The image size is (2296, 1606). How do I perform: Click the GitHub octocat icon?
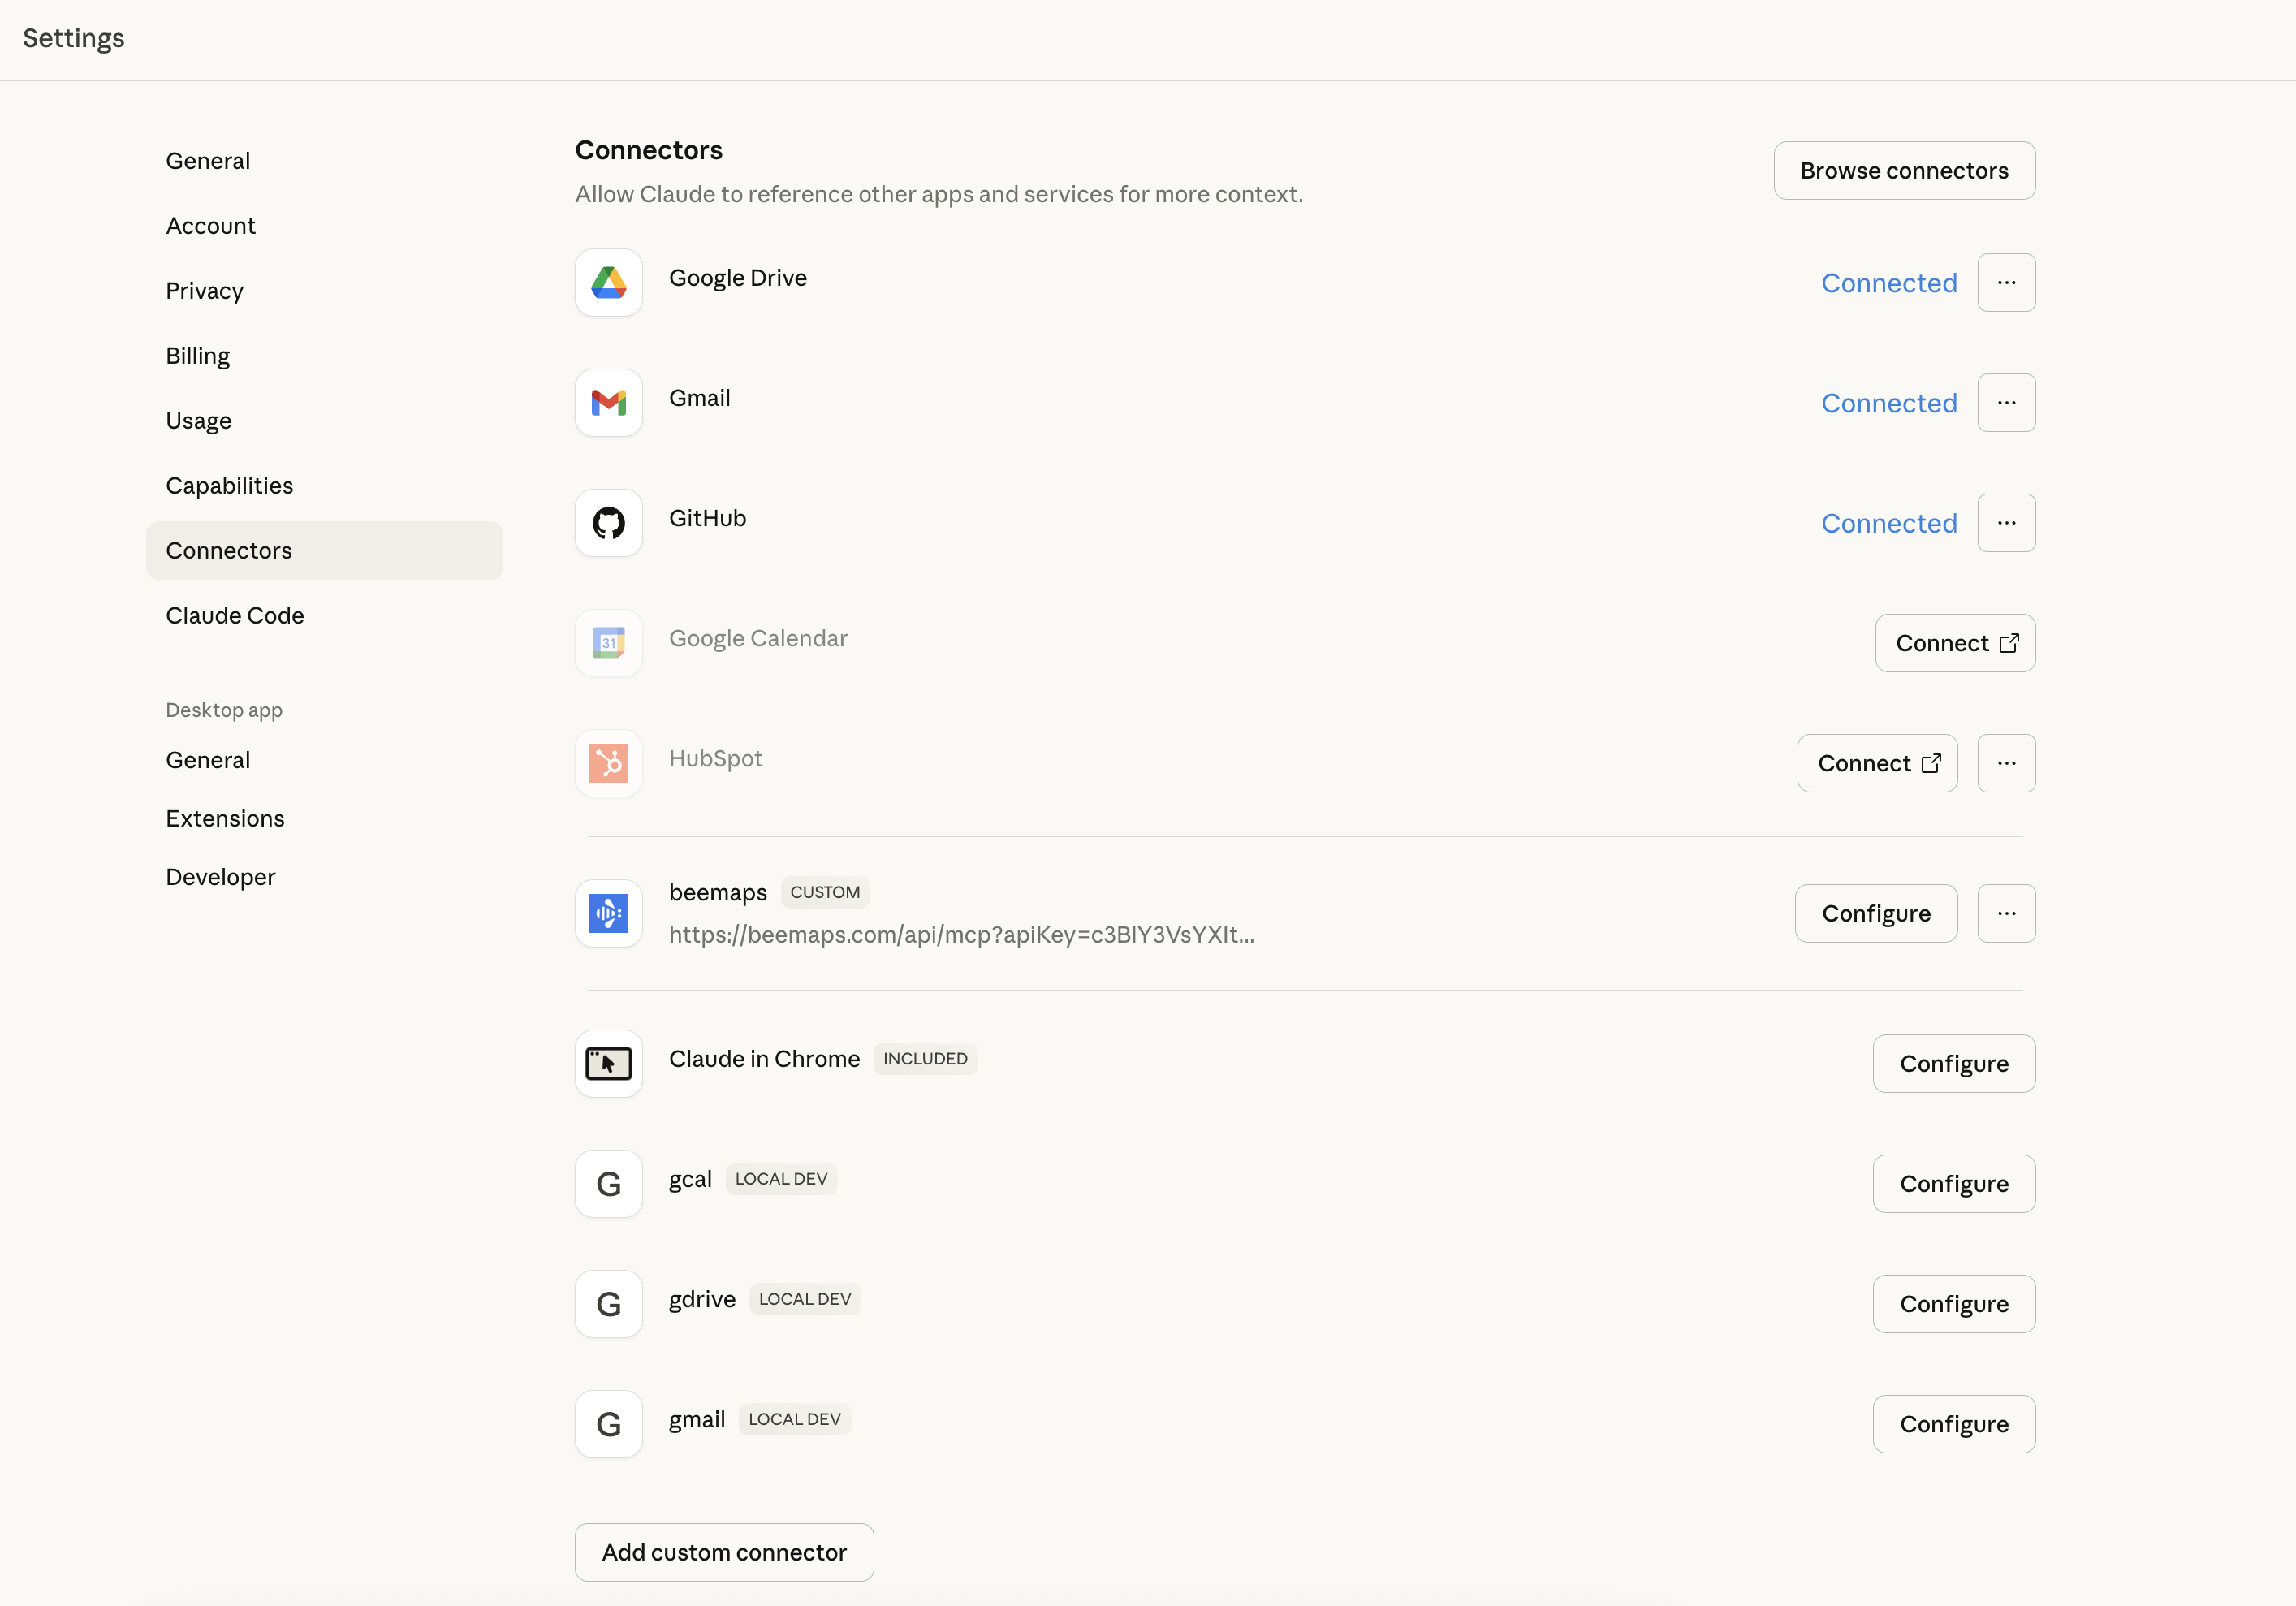[x=608, y=523]
